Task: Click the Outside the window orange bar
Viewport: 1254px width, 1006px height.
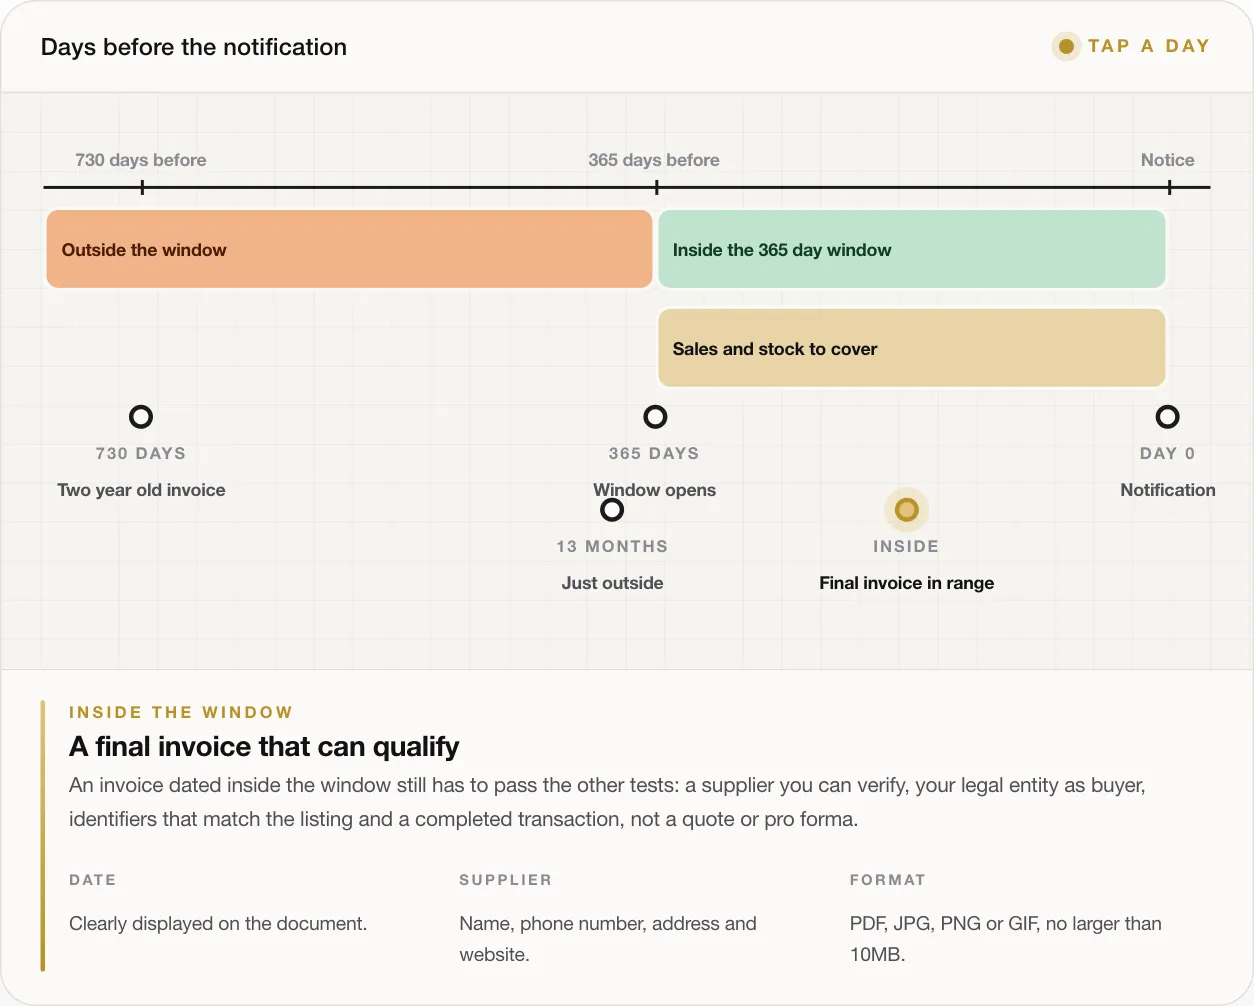Action: [349, 249]
